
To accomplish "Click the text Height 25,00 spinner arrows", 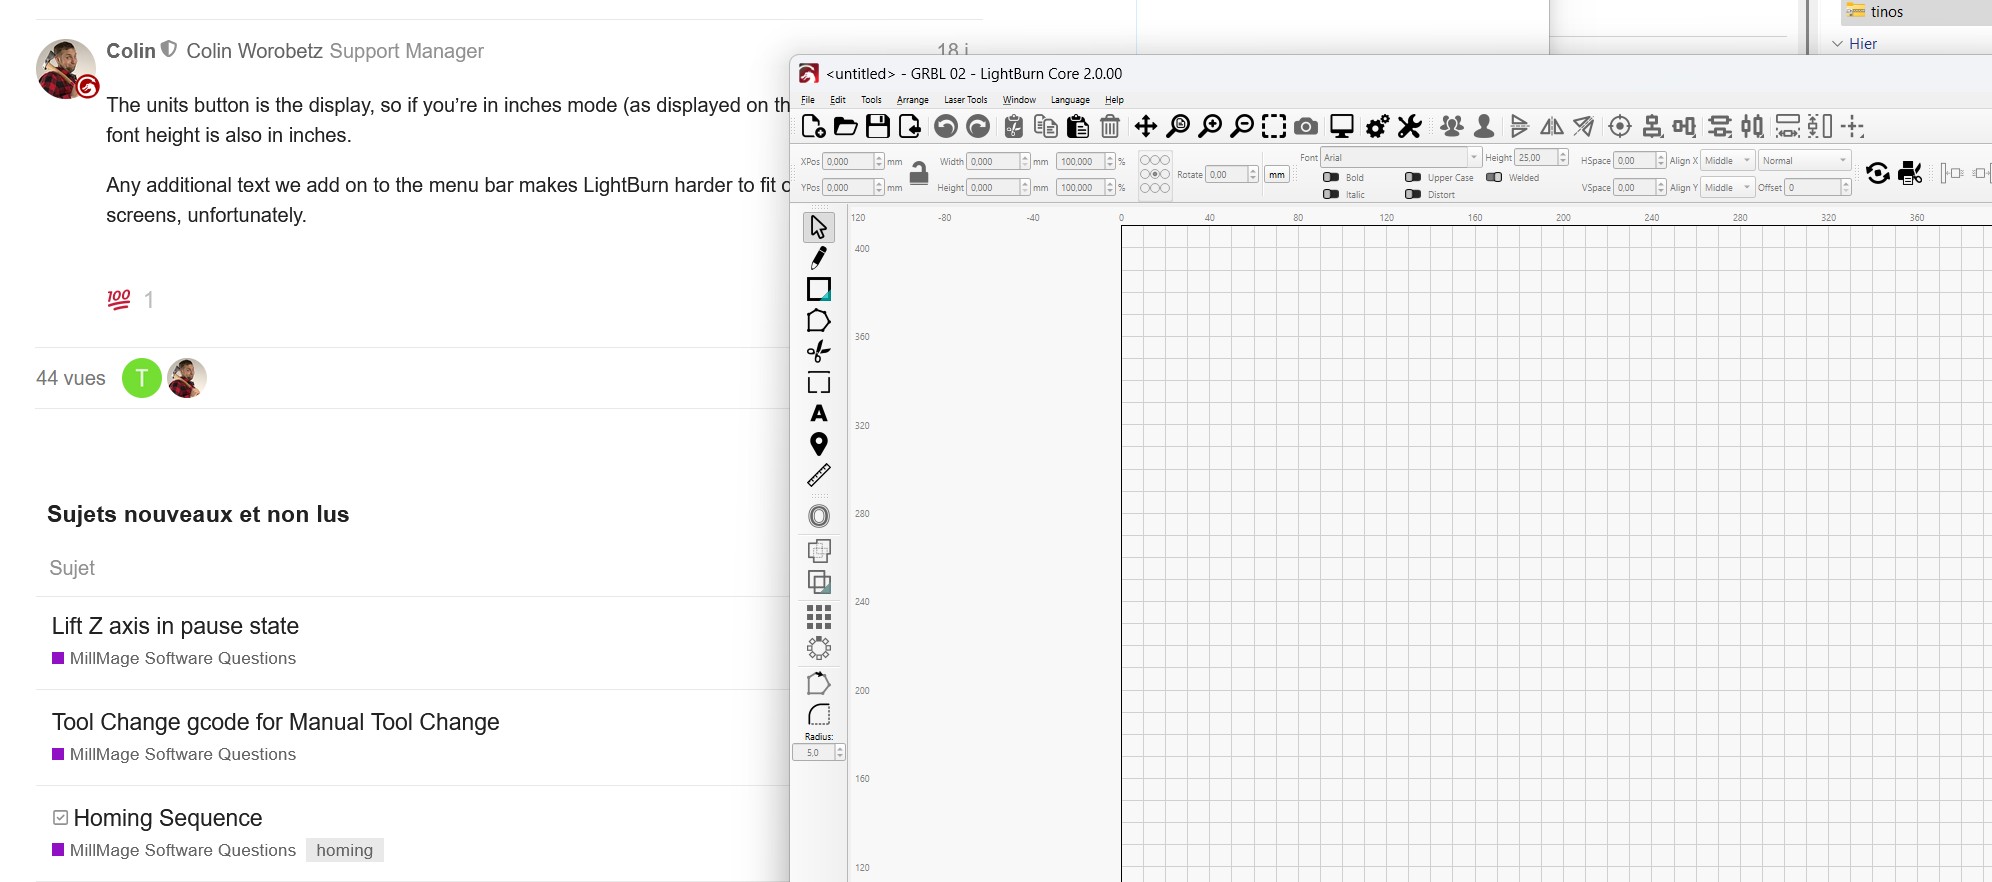I will point(1563,157).
